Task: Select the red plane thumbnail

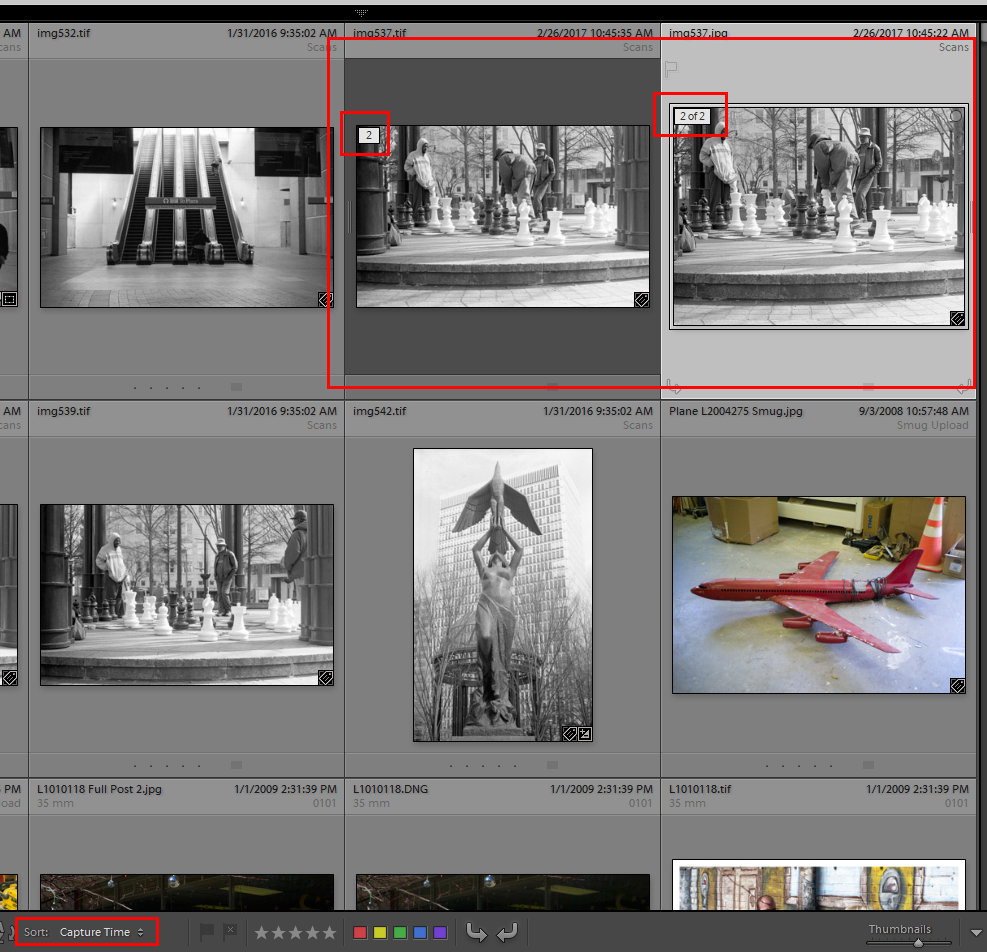Action: [x=819, y=594]
